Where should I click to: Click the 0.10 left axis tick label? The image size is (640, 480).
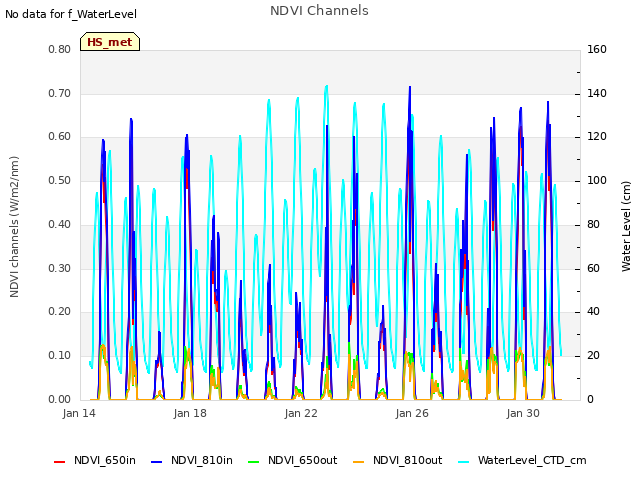coord(60,356)
